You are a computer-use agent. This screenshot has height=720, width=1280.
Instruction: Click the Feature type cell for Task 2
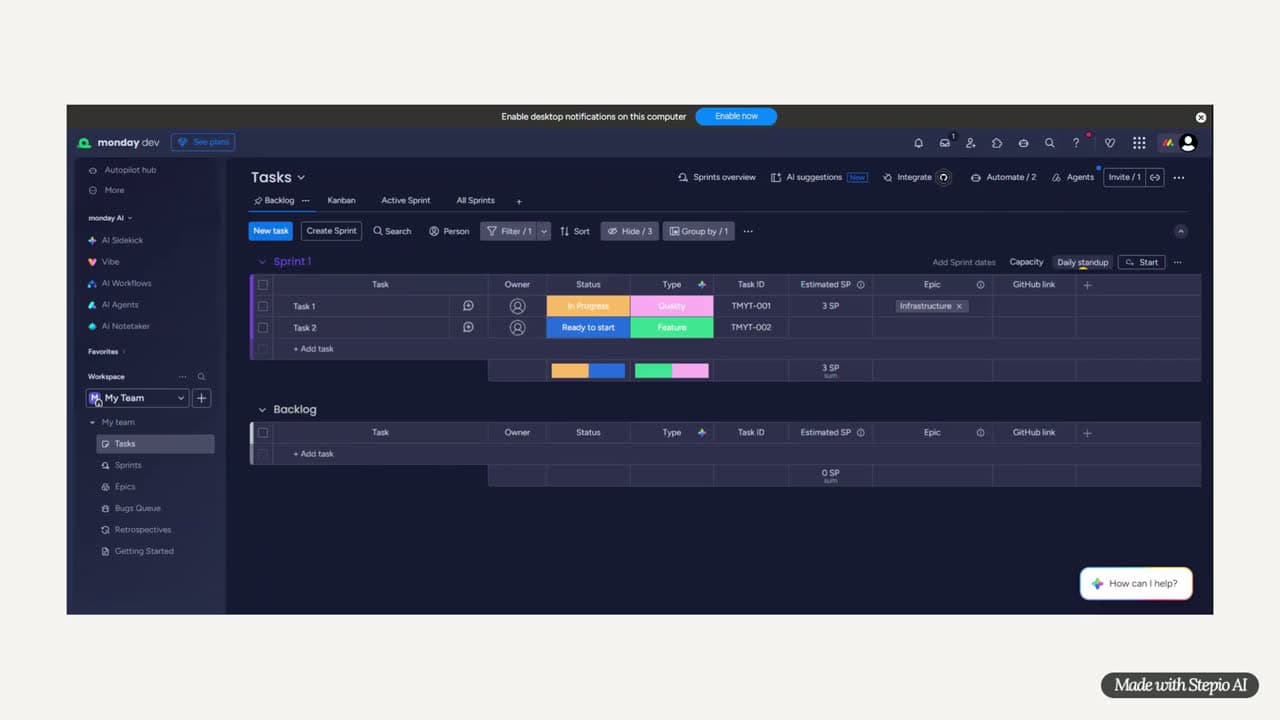(672, 327)
